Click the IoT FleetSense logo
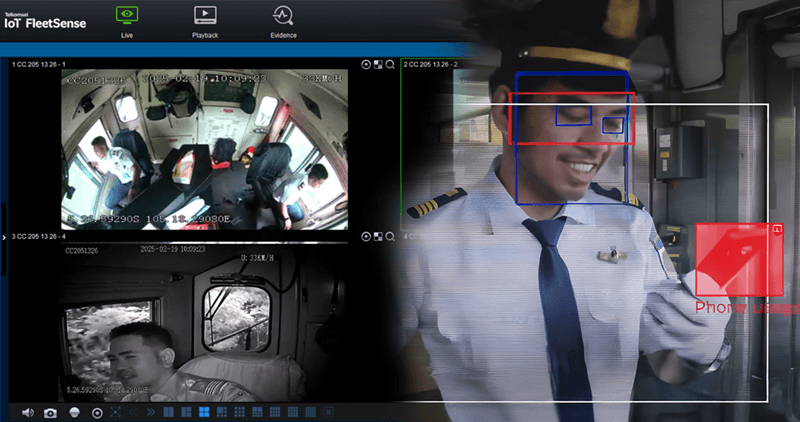Image resolution: width=800 pixels, height=422 pixels. click(43, 20)
